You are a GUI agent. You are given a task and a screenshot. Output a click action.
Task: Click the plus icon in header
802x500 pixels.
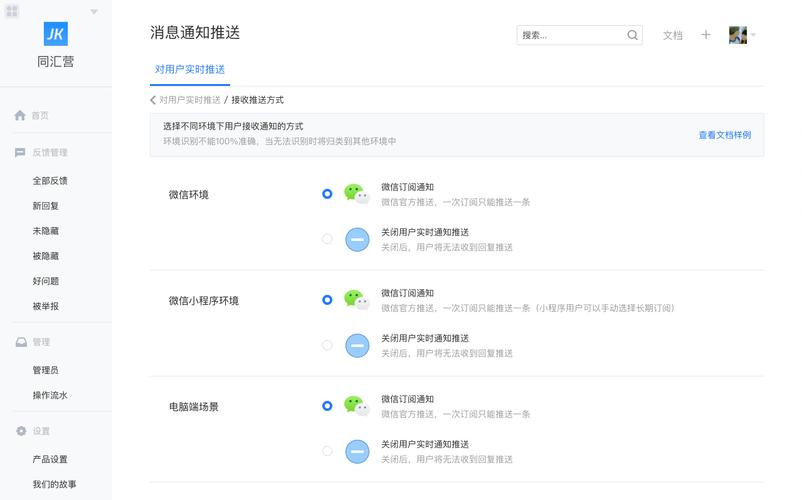[706, 35]
